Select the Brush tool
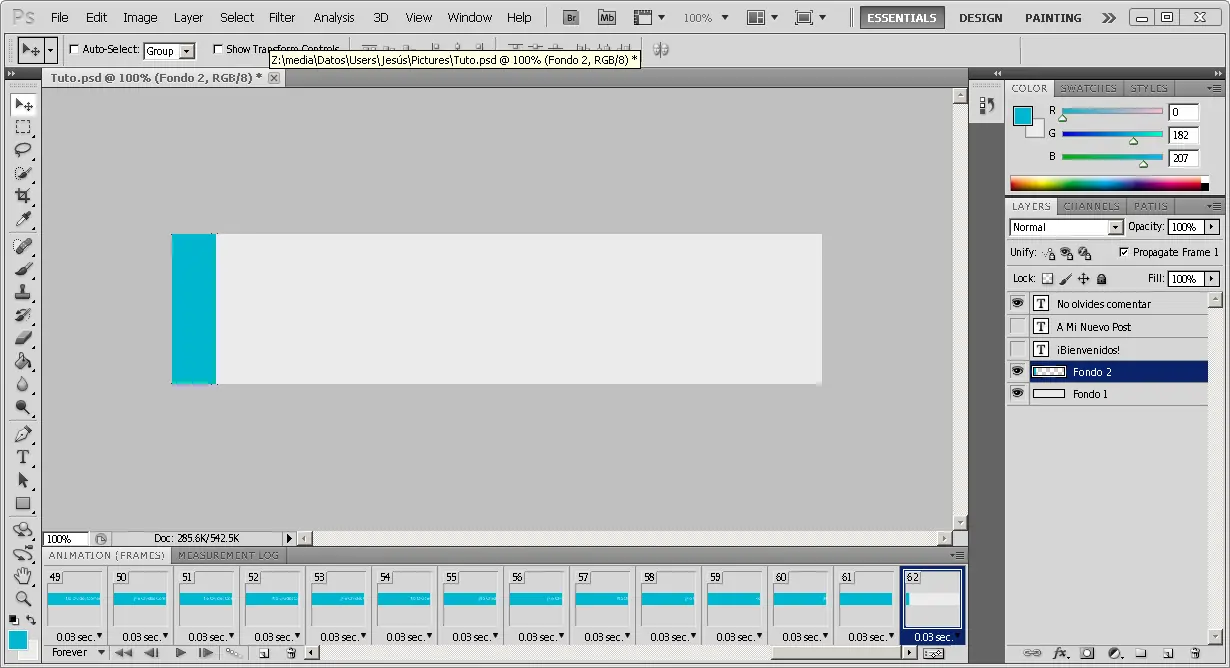This screenshot has width=1230, height=668. pyautogui.click(x=23, y=269)
